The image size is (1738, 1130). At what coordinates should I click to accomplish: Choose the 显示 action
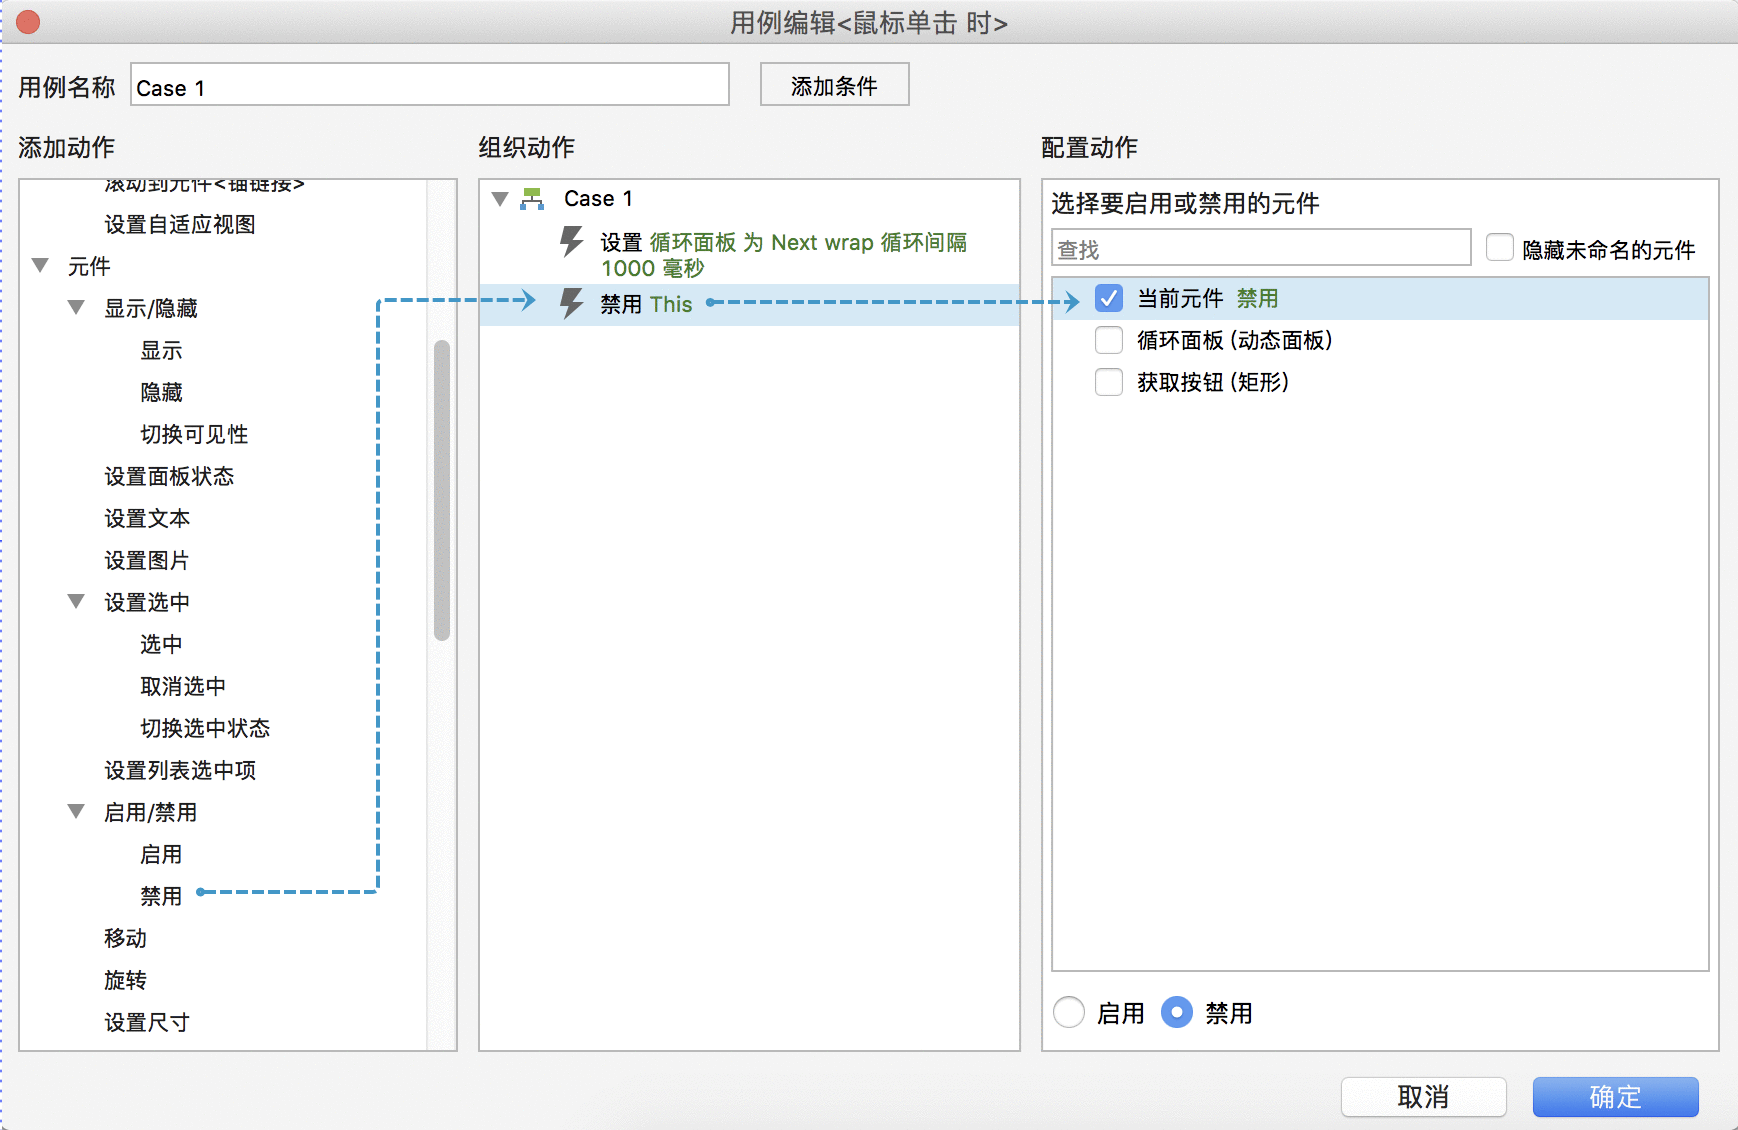(x=161, y=350)
